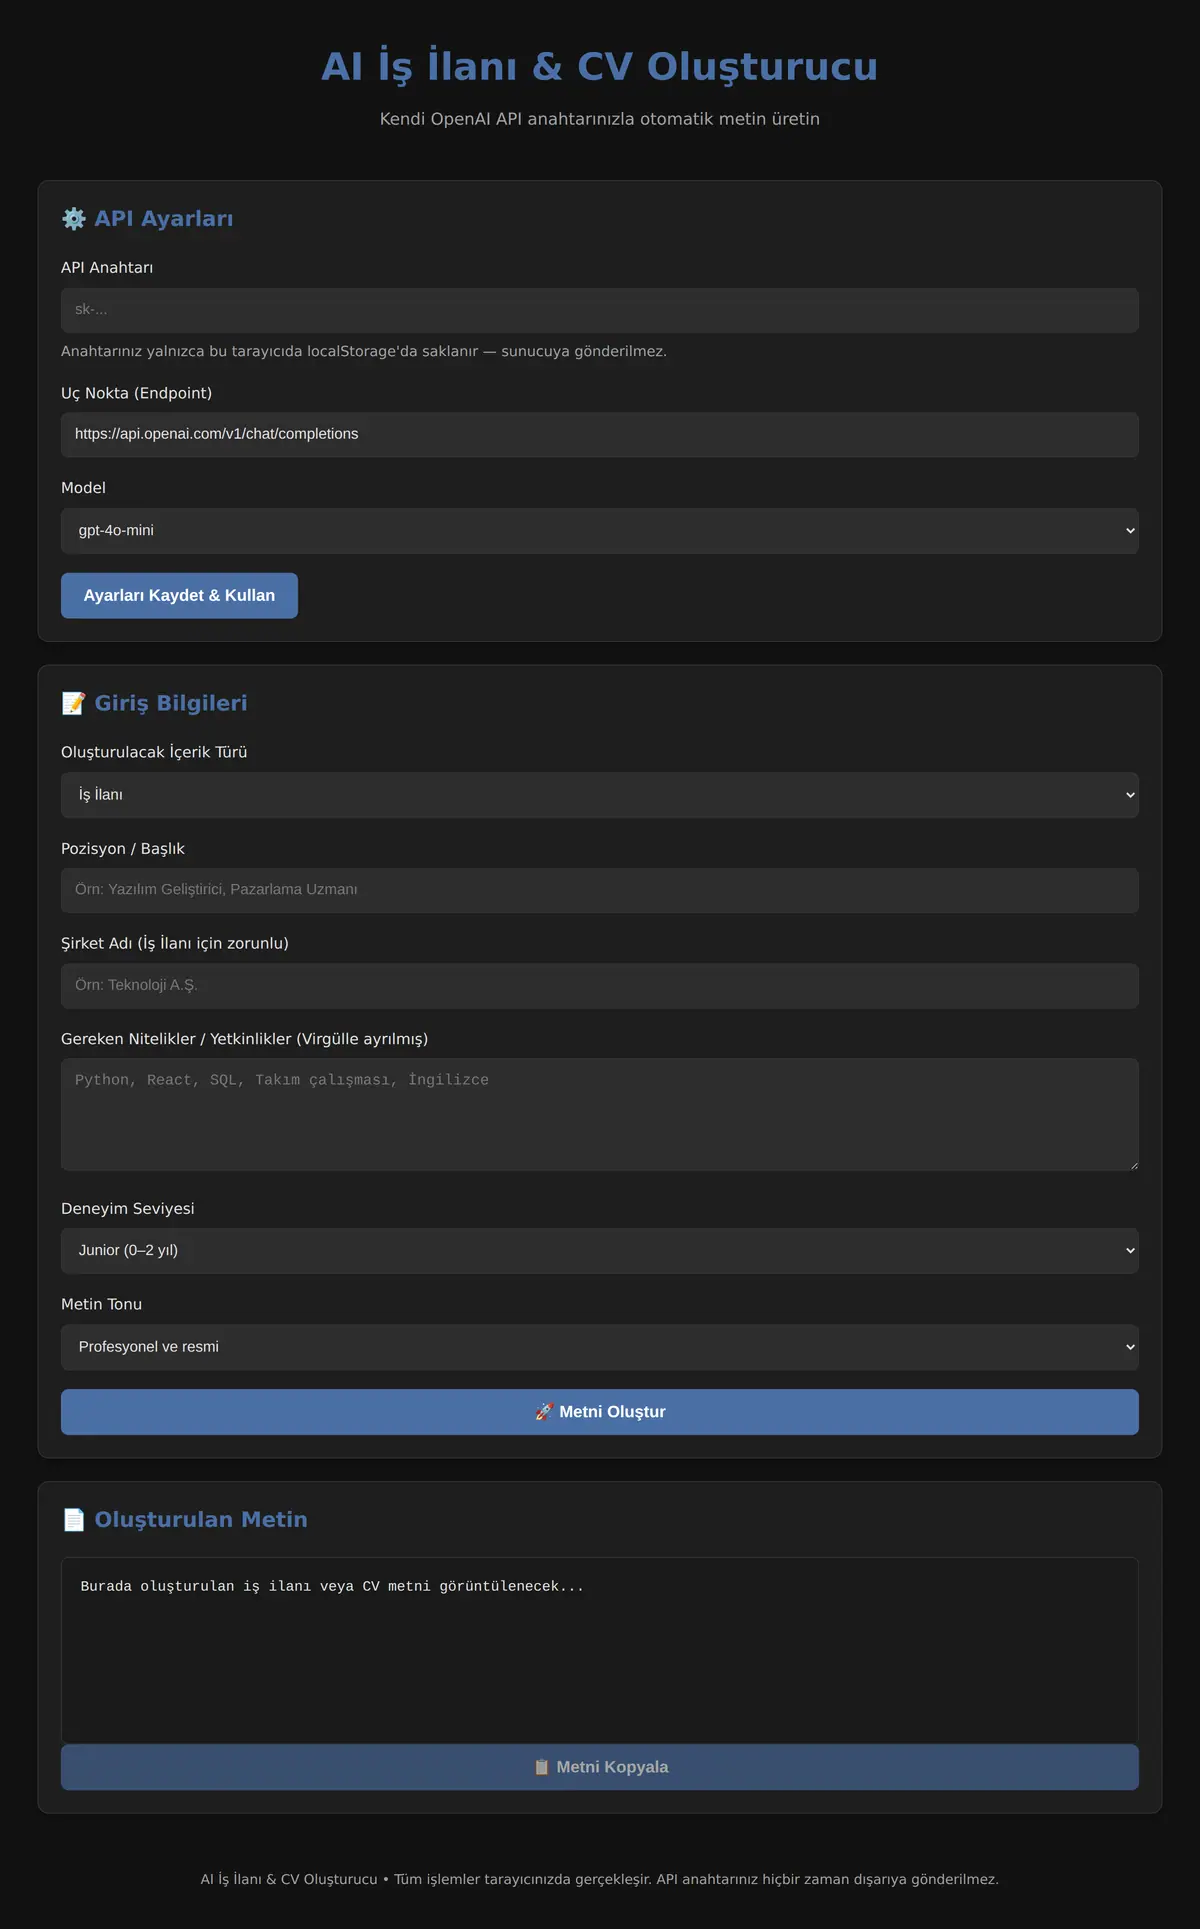
Task: Click the "Şirket Adı (İş İlanı için zorunlu)" label
Action: 175,943
